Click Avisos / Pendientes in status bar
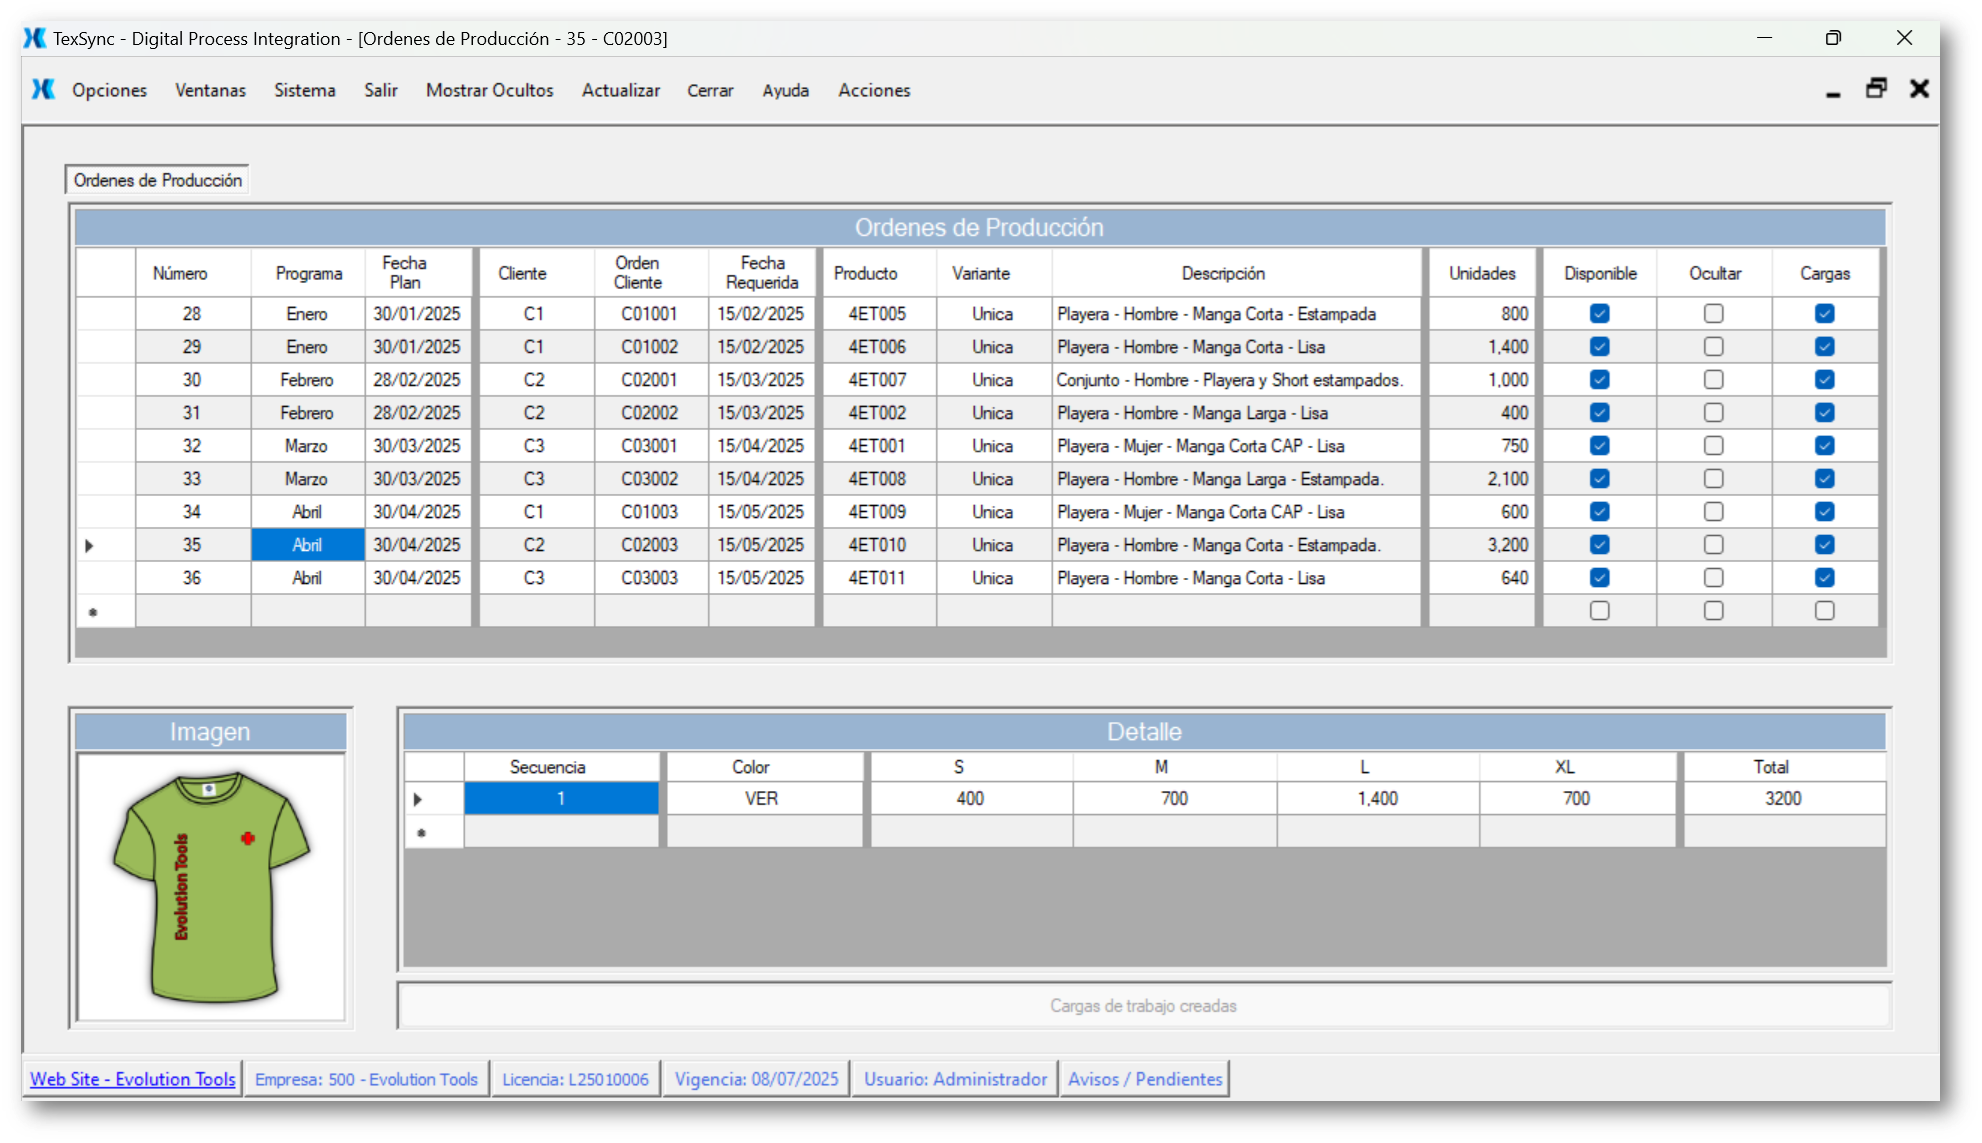Viewport: 1982px width, 1143px height. tap(1145, 1079)
